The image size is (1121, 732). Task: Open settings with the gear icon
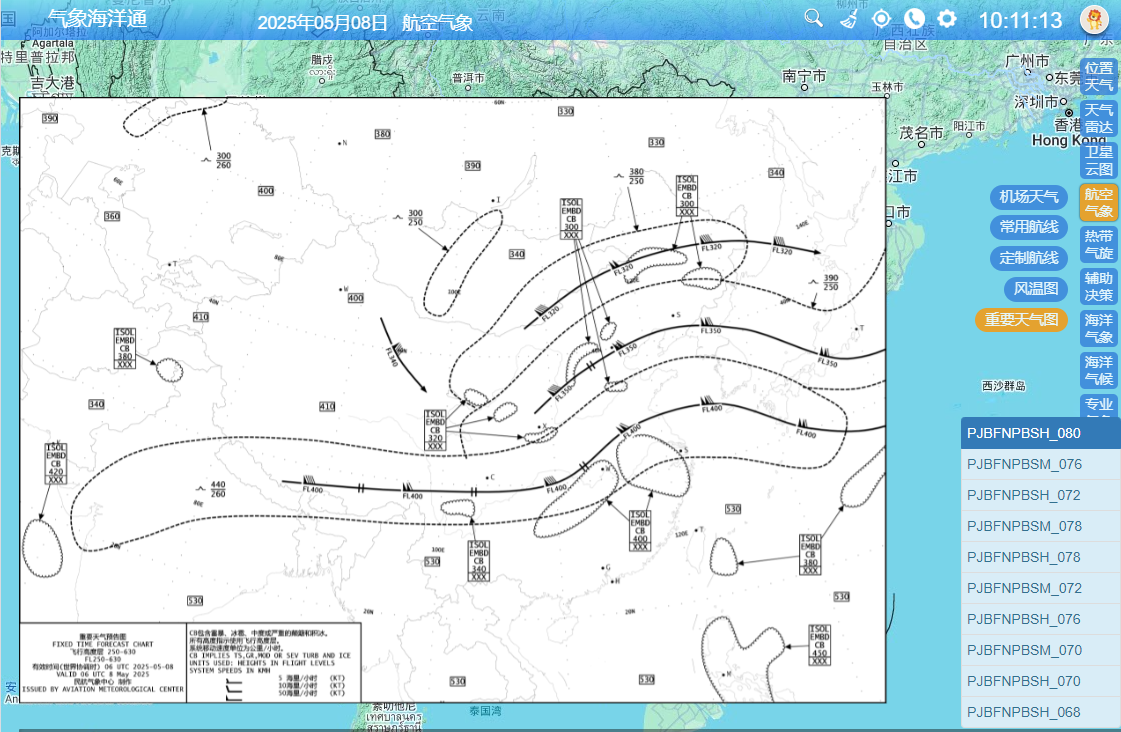click(x=947, y=19)
